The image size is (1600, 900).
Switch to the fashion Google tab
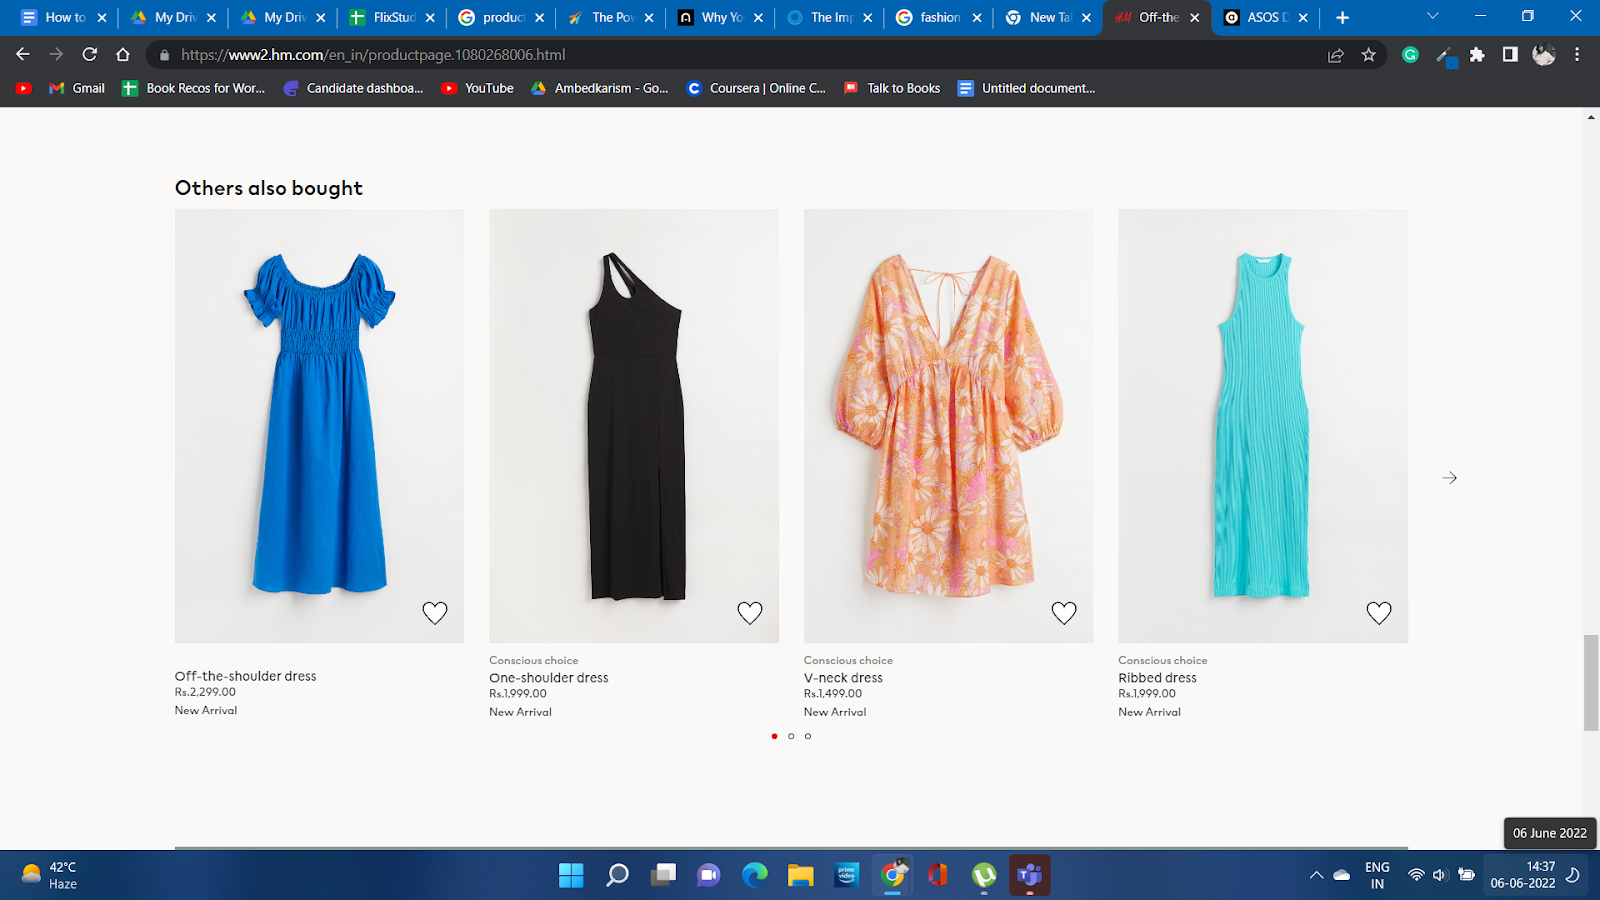939,17
